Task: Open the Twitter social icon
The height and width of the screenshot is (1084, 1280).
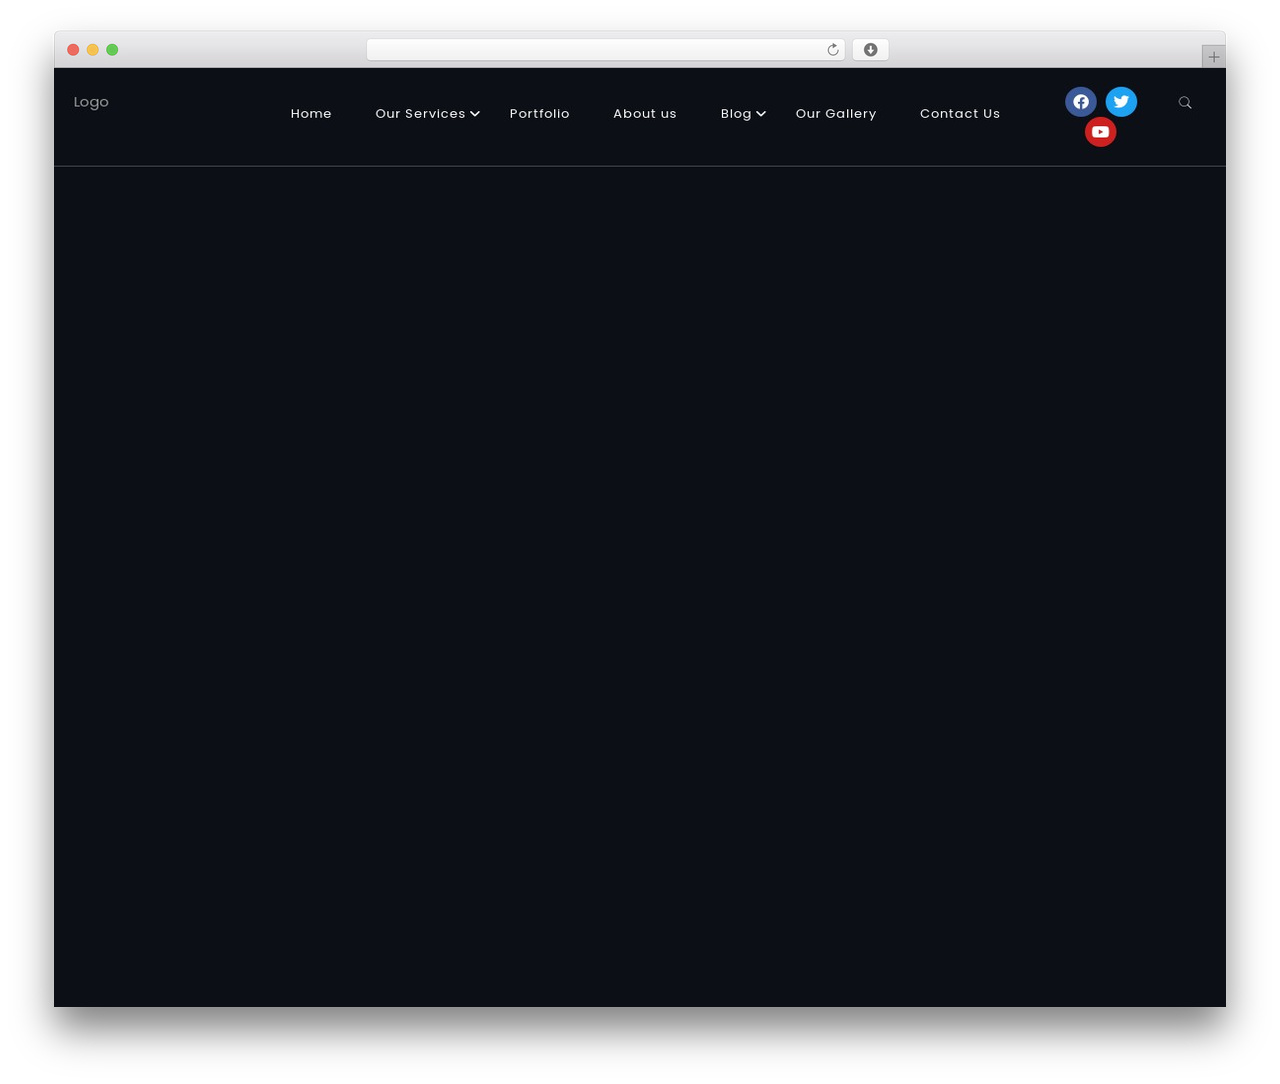Action: coord(1121,102)
